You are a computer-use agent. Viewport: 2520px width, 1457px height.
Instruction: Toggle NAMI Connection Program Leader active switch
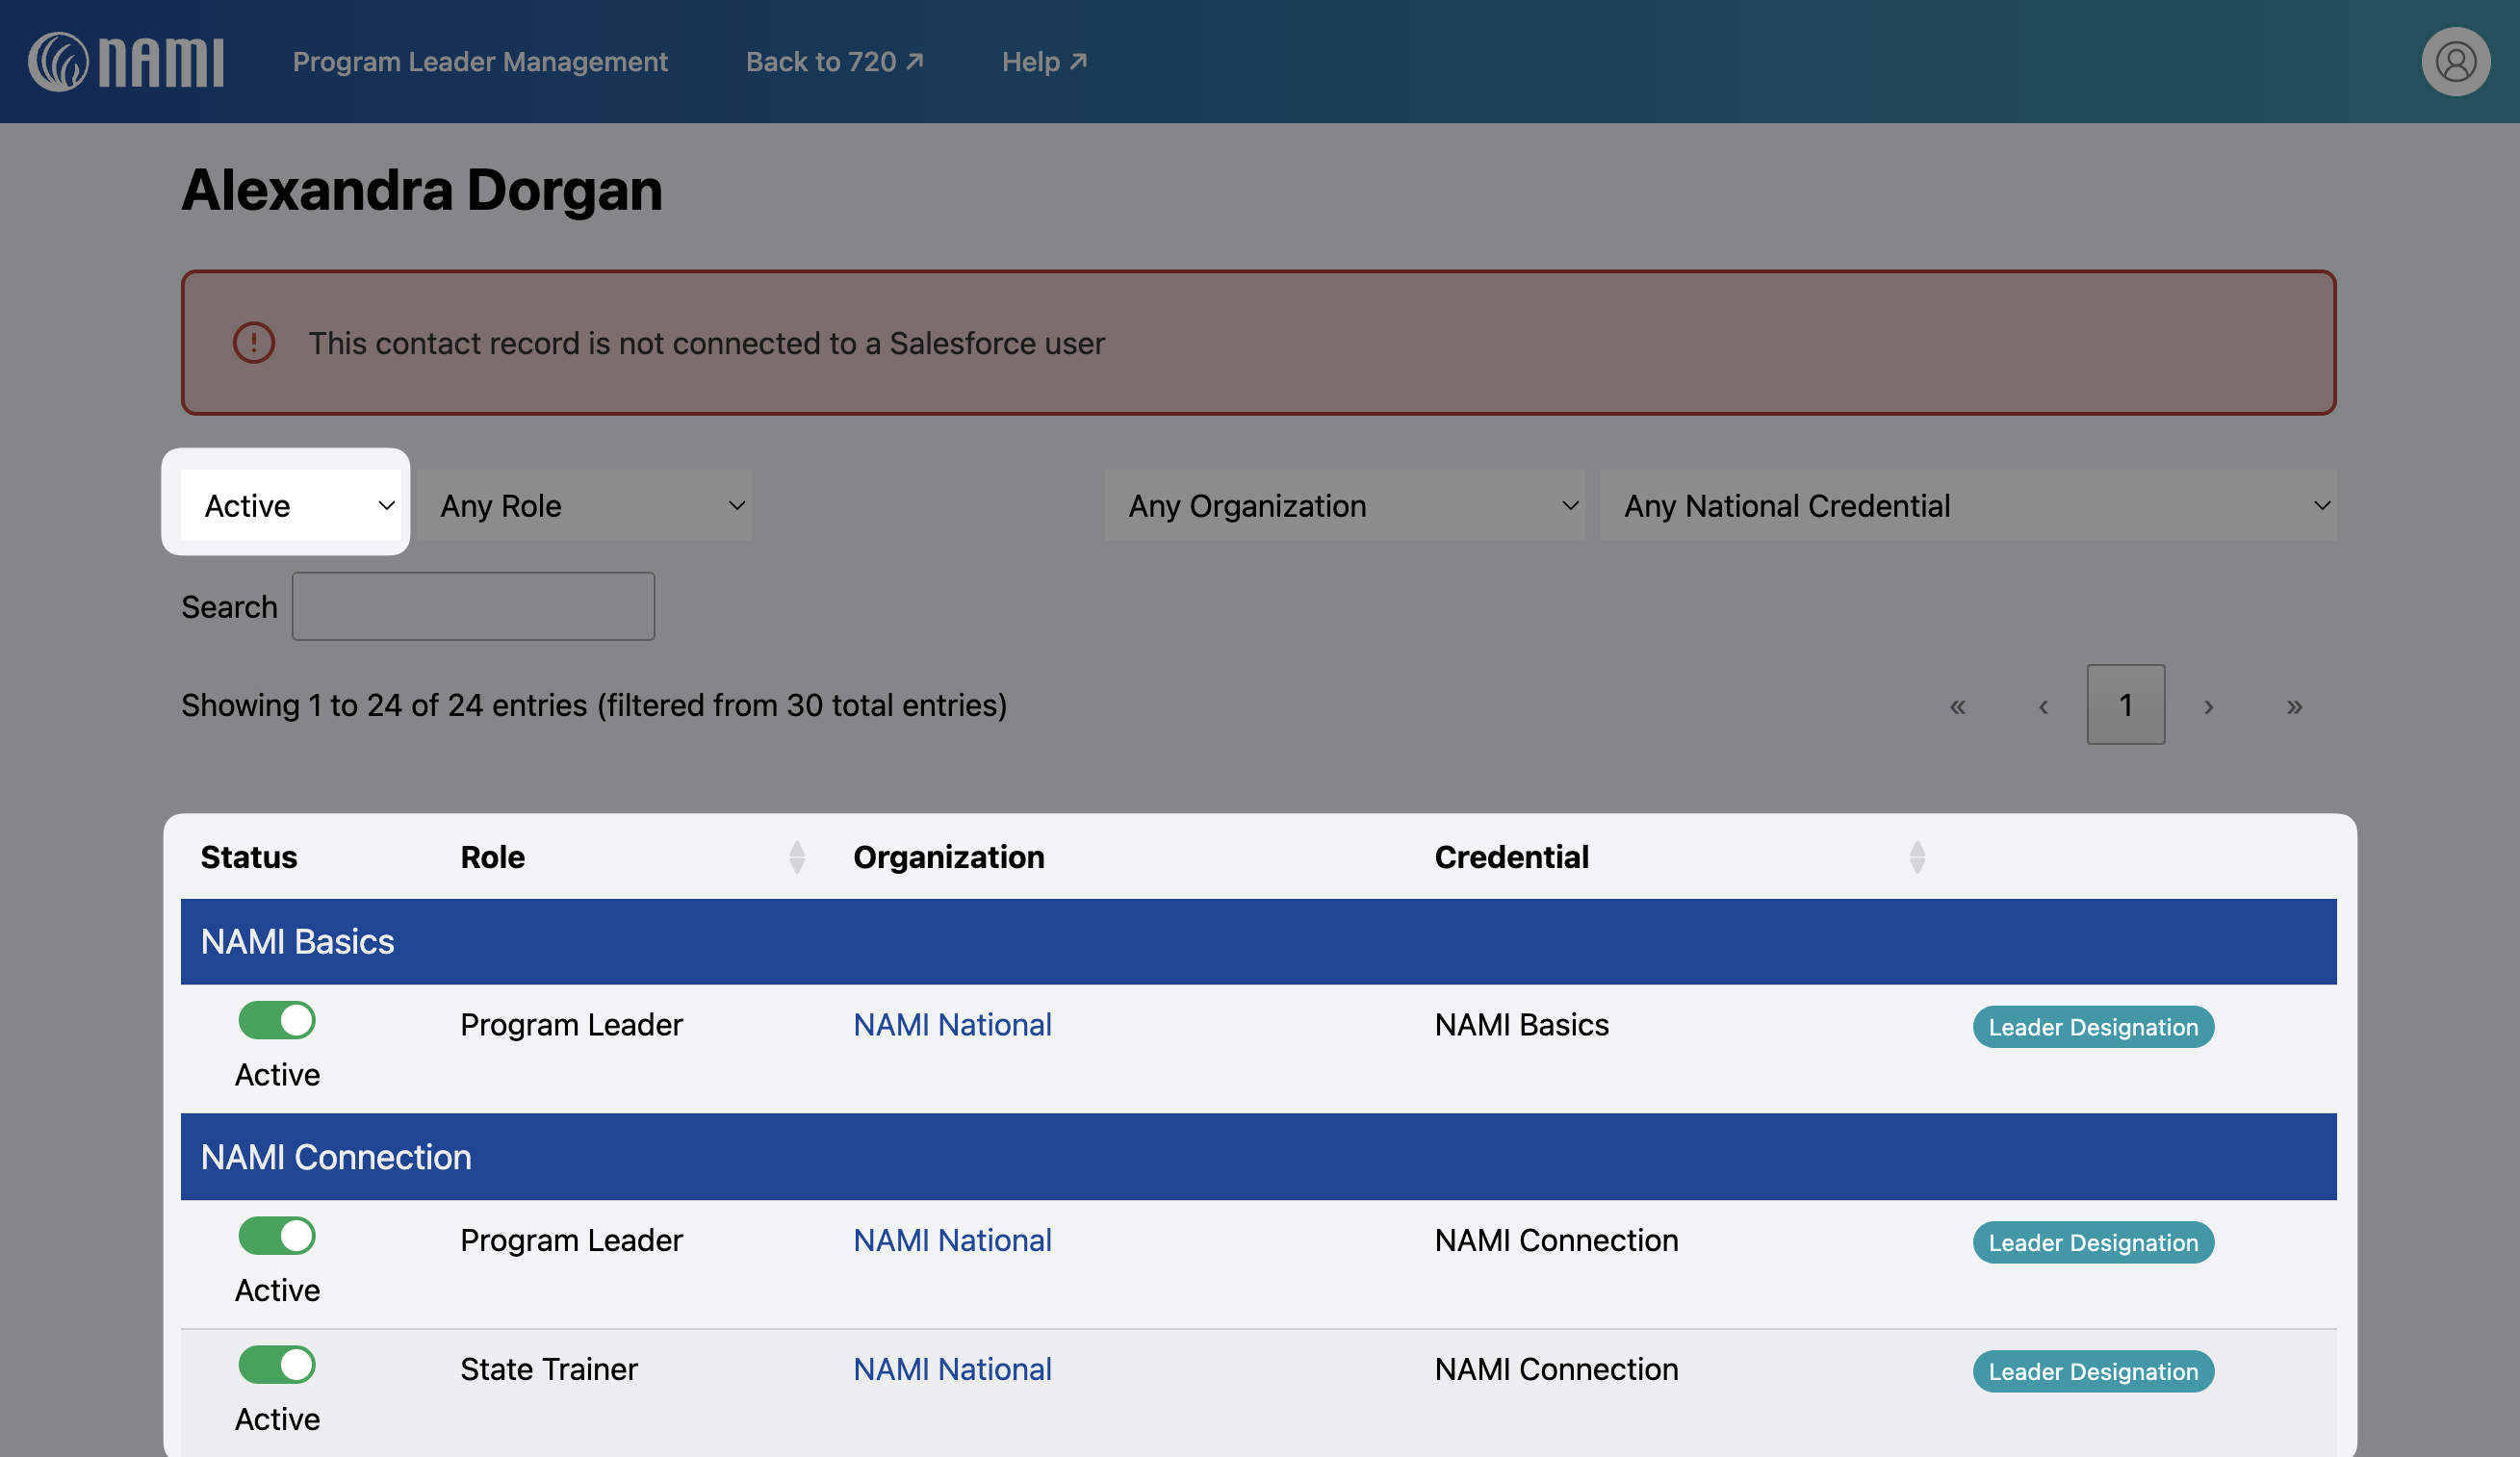(x=277, y=1236)
